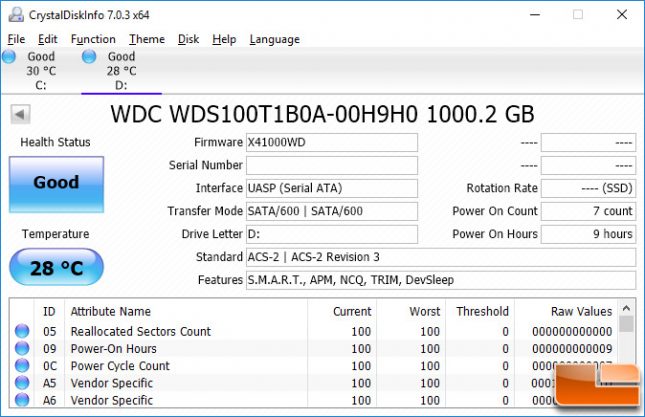Select the A5 Vendor Specific row

[313, 383]
